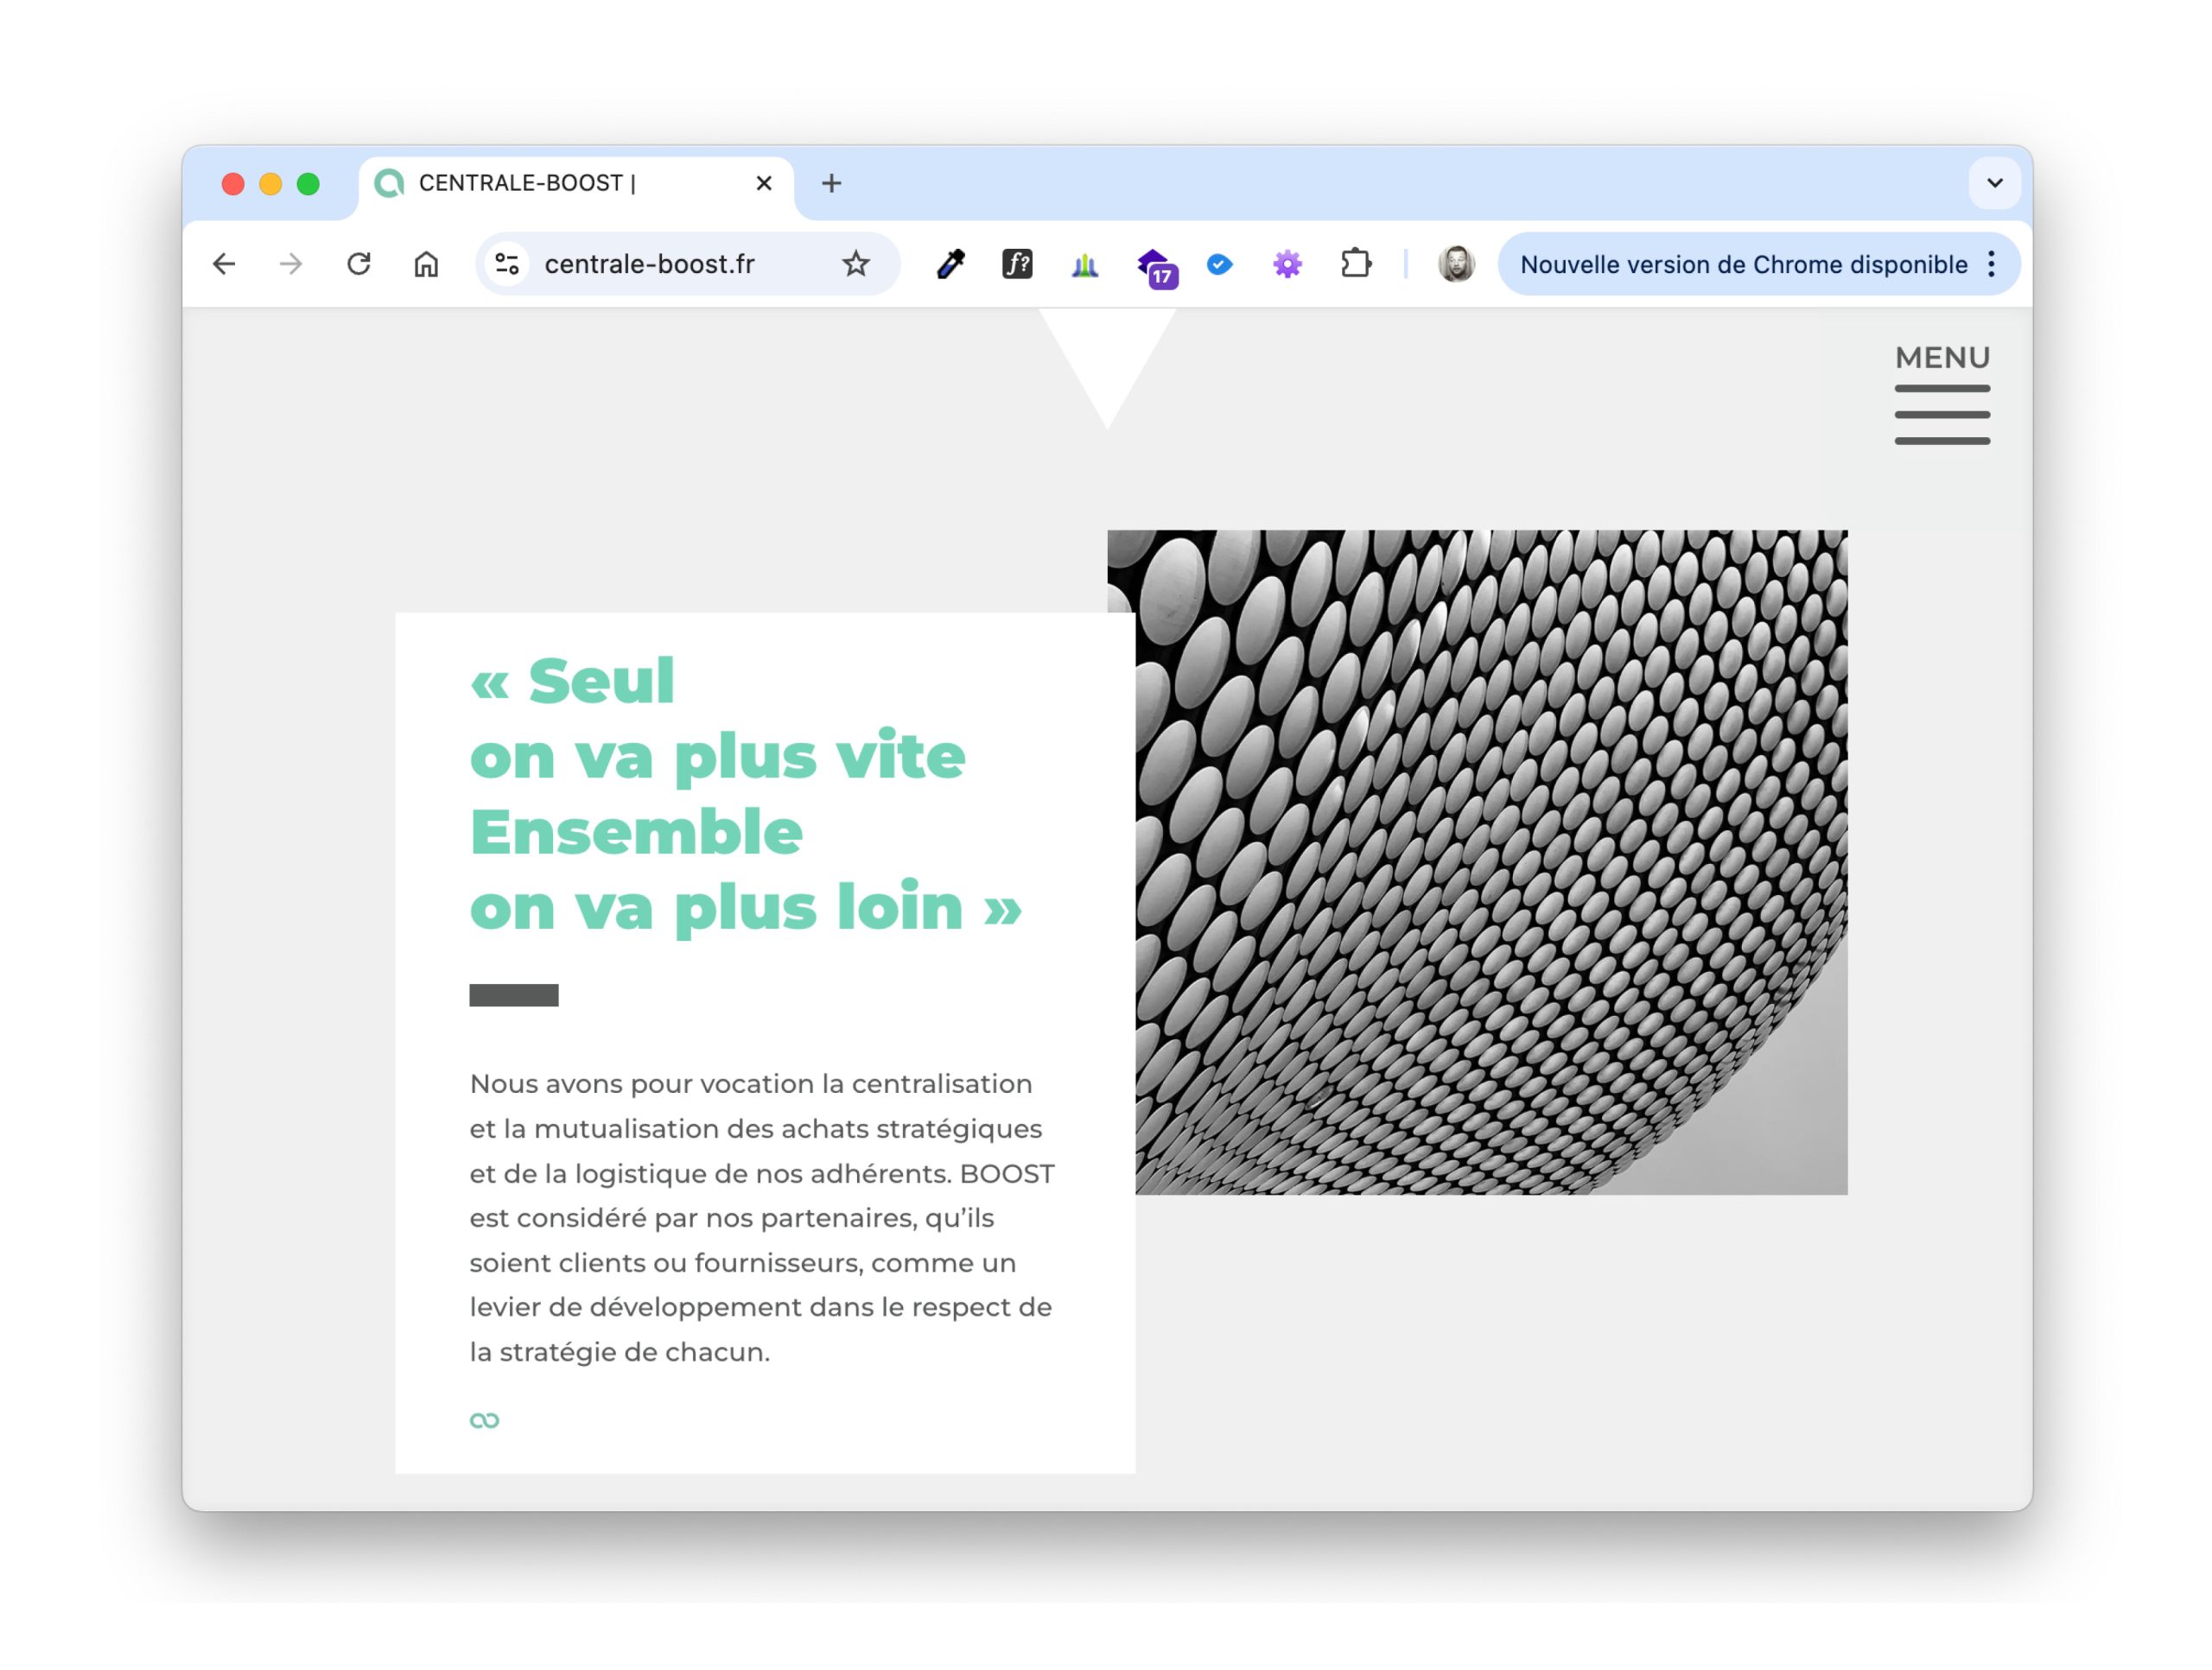Viewport: 2212px width, 1670px height.
Task: Open the extension with badge 17
Action: pos(1157,267)
